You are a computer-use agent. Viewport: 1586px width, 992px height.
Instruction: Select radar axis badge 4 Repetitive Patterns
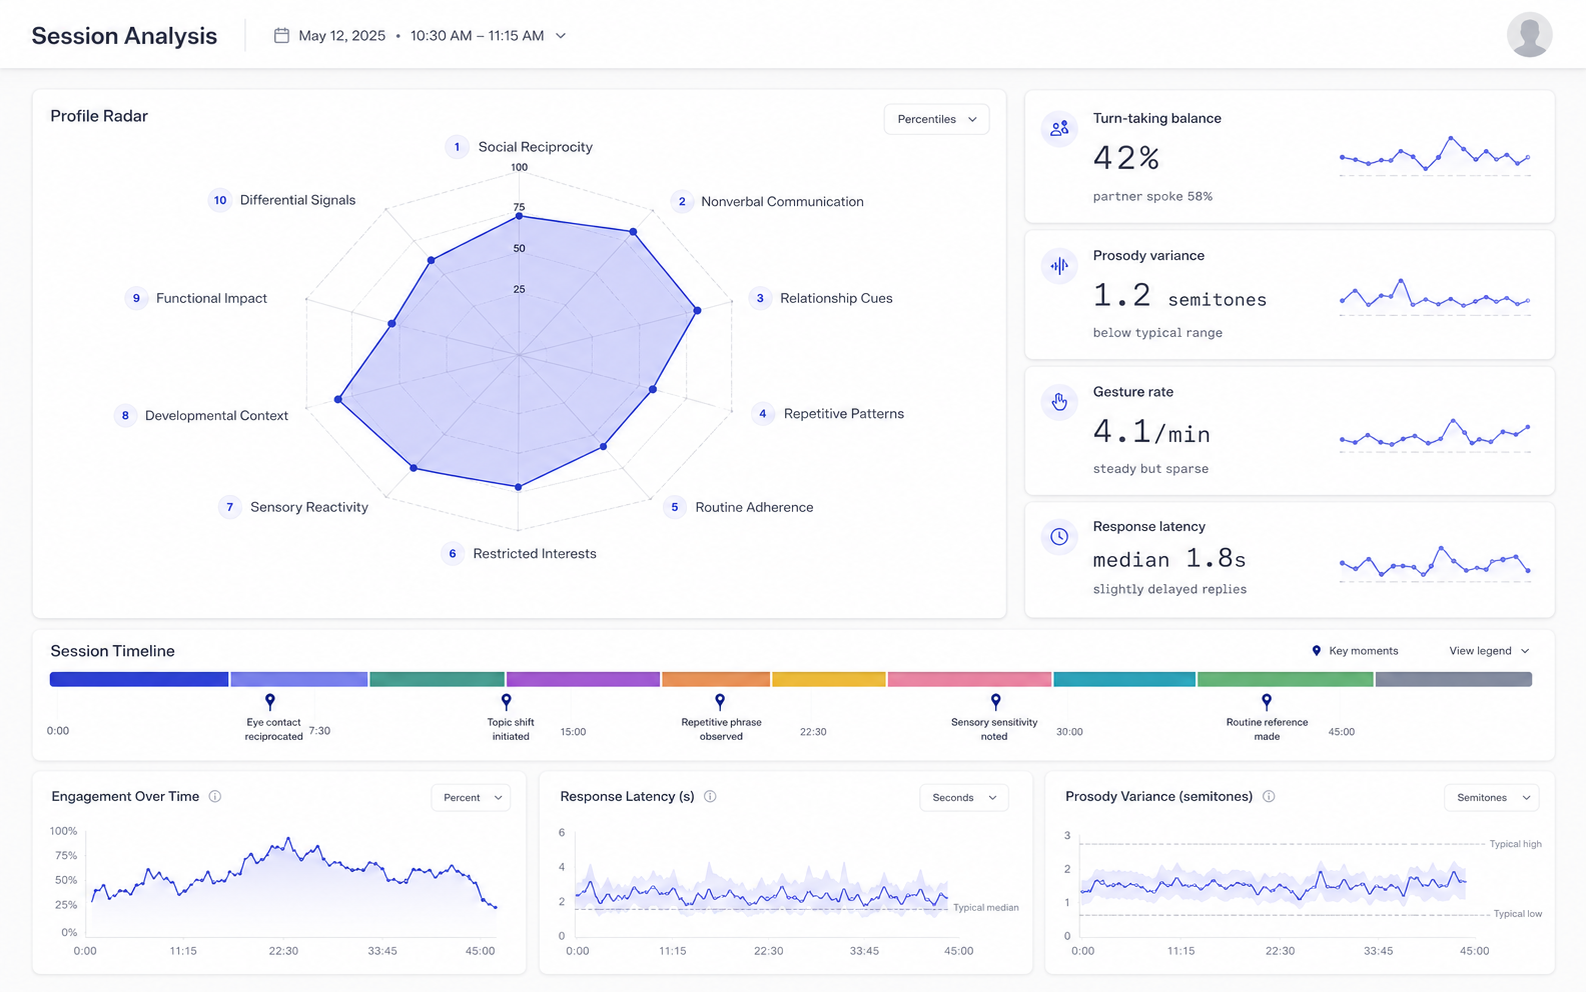coord(763,413)
